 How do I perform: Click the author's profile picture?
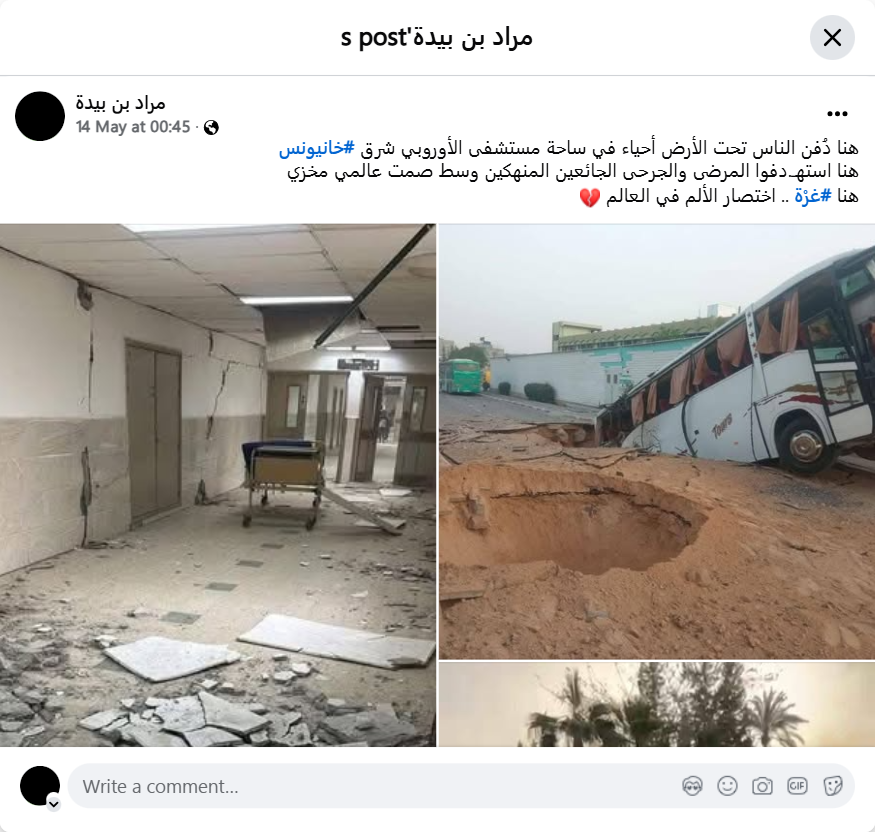(x=40, y=116)
